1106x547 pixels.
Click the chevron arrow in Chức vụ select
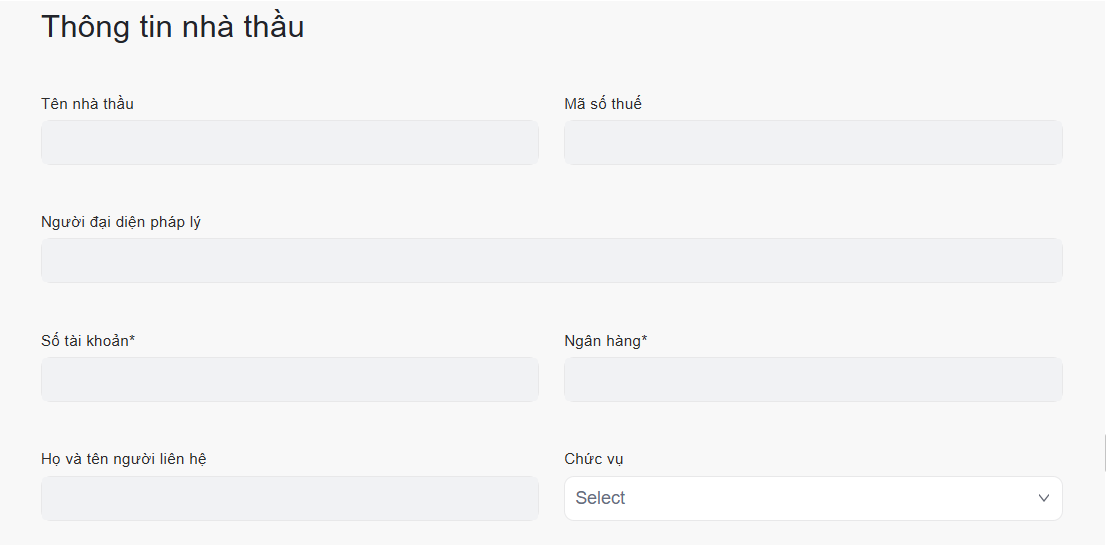tap(1044, 498)
